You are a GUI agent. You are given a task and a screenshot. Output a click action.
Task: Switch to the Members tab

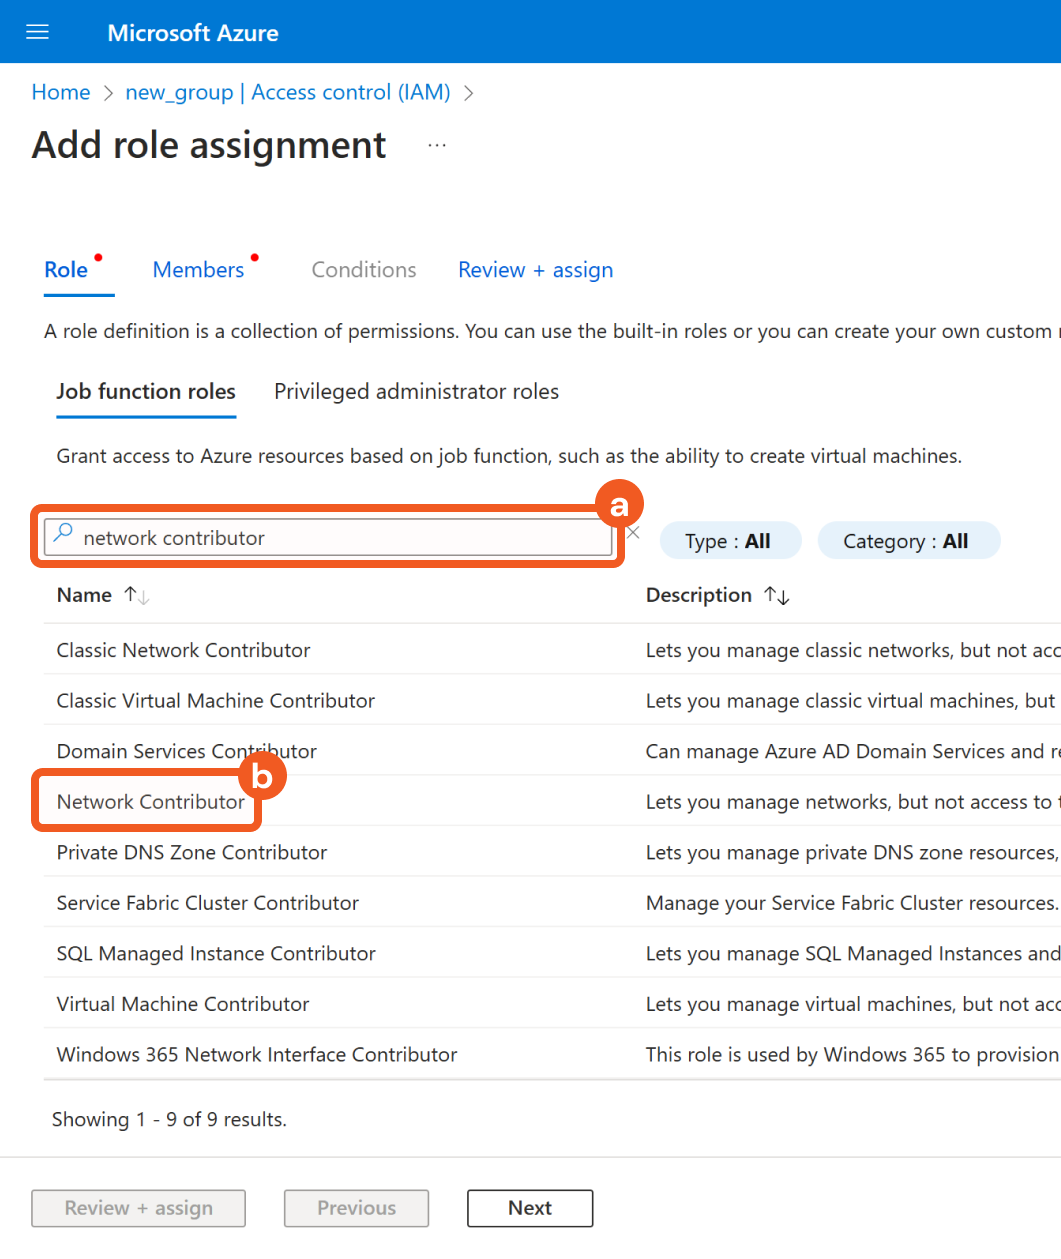[198, 270]
